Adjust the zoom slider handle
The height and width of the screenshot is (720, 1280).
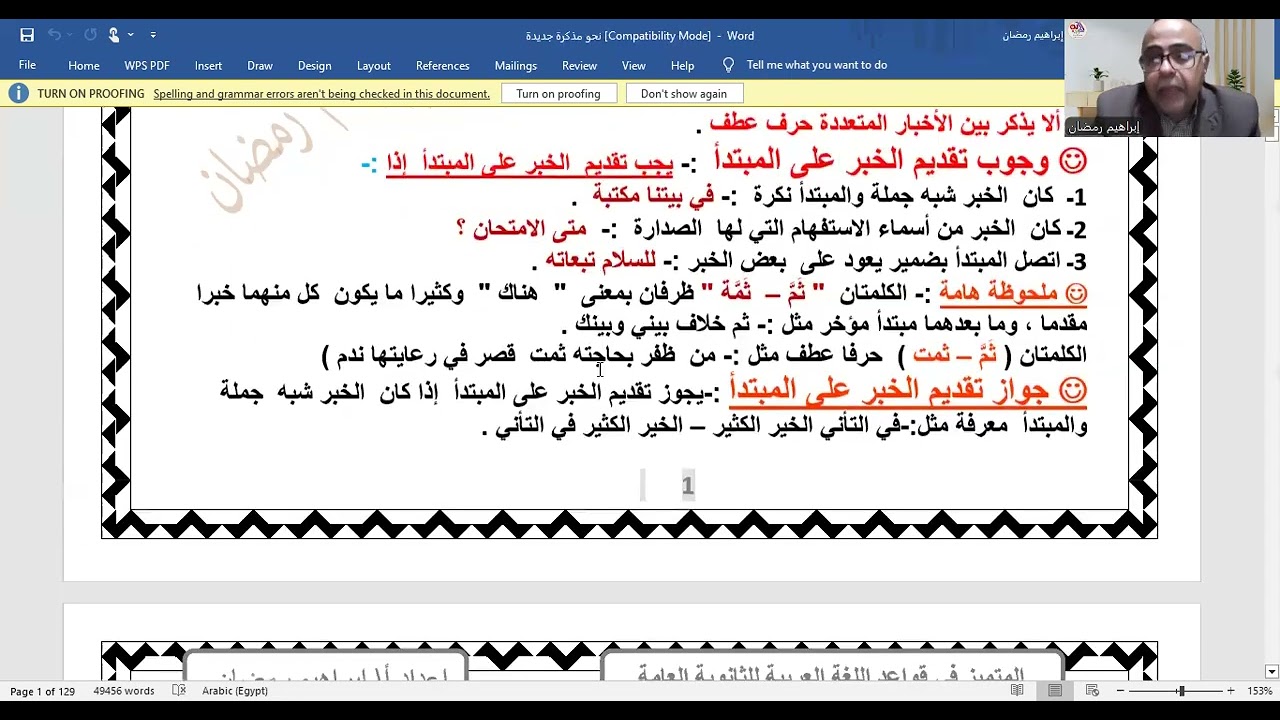(x=1181, y=691)
